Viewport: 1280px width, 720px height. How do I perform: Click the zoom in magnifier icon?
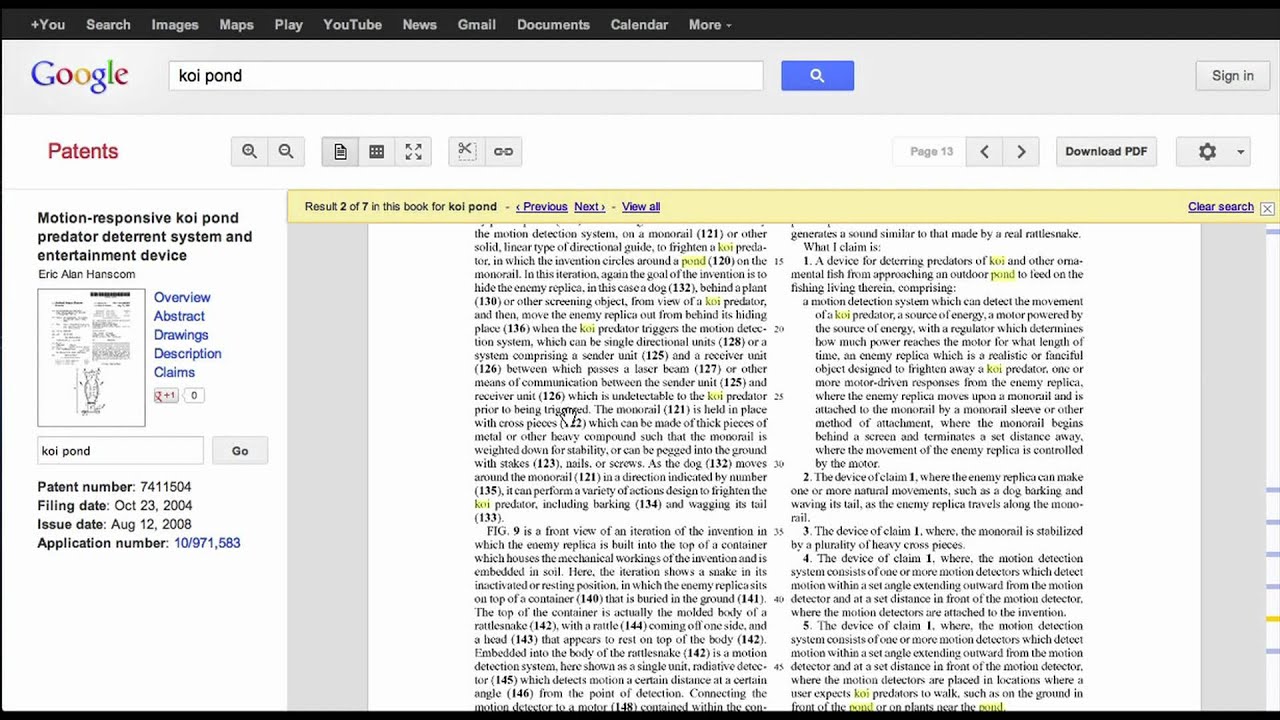pyautogui.click(x=250, y=151)
